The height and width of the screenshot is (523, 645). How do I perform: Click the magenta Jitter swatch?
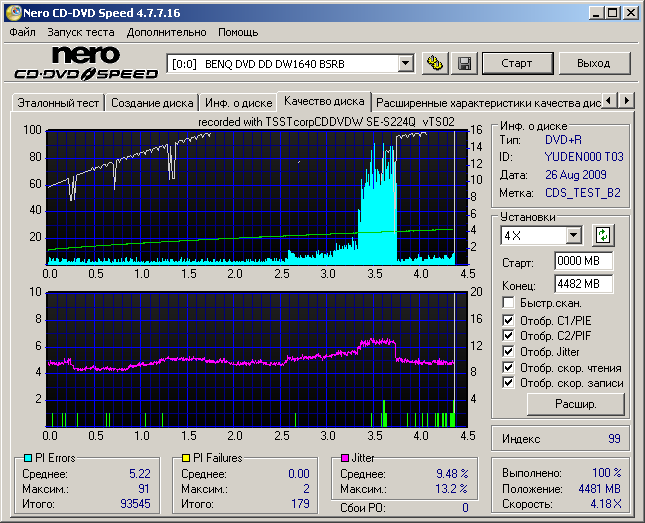[x=345, y=458]
